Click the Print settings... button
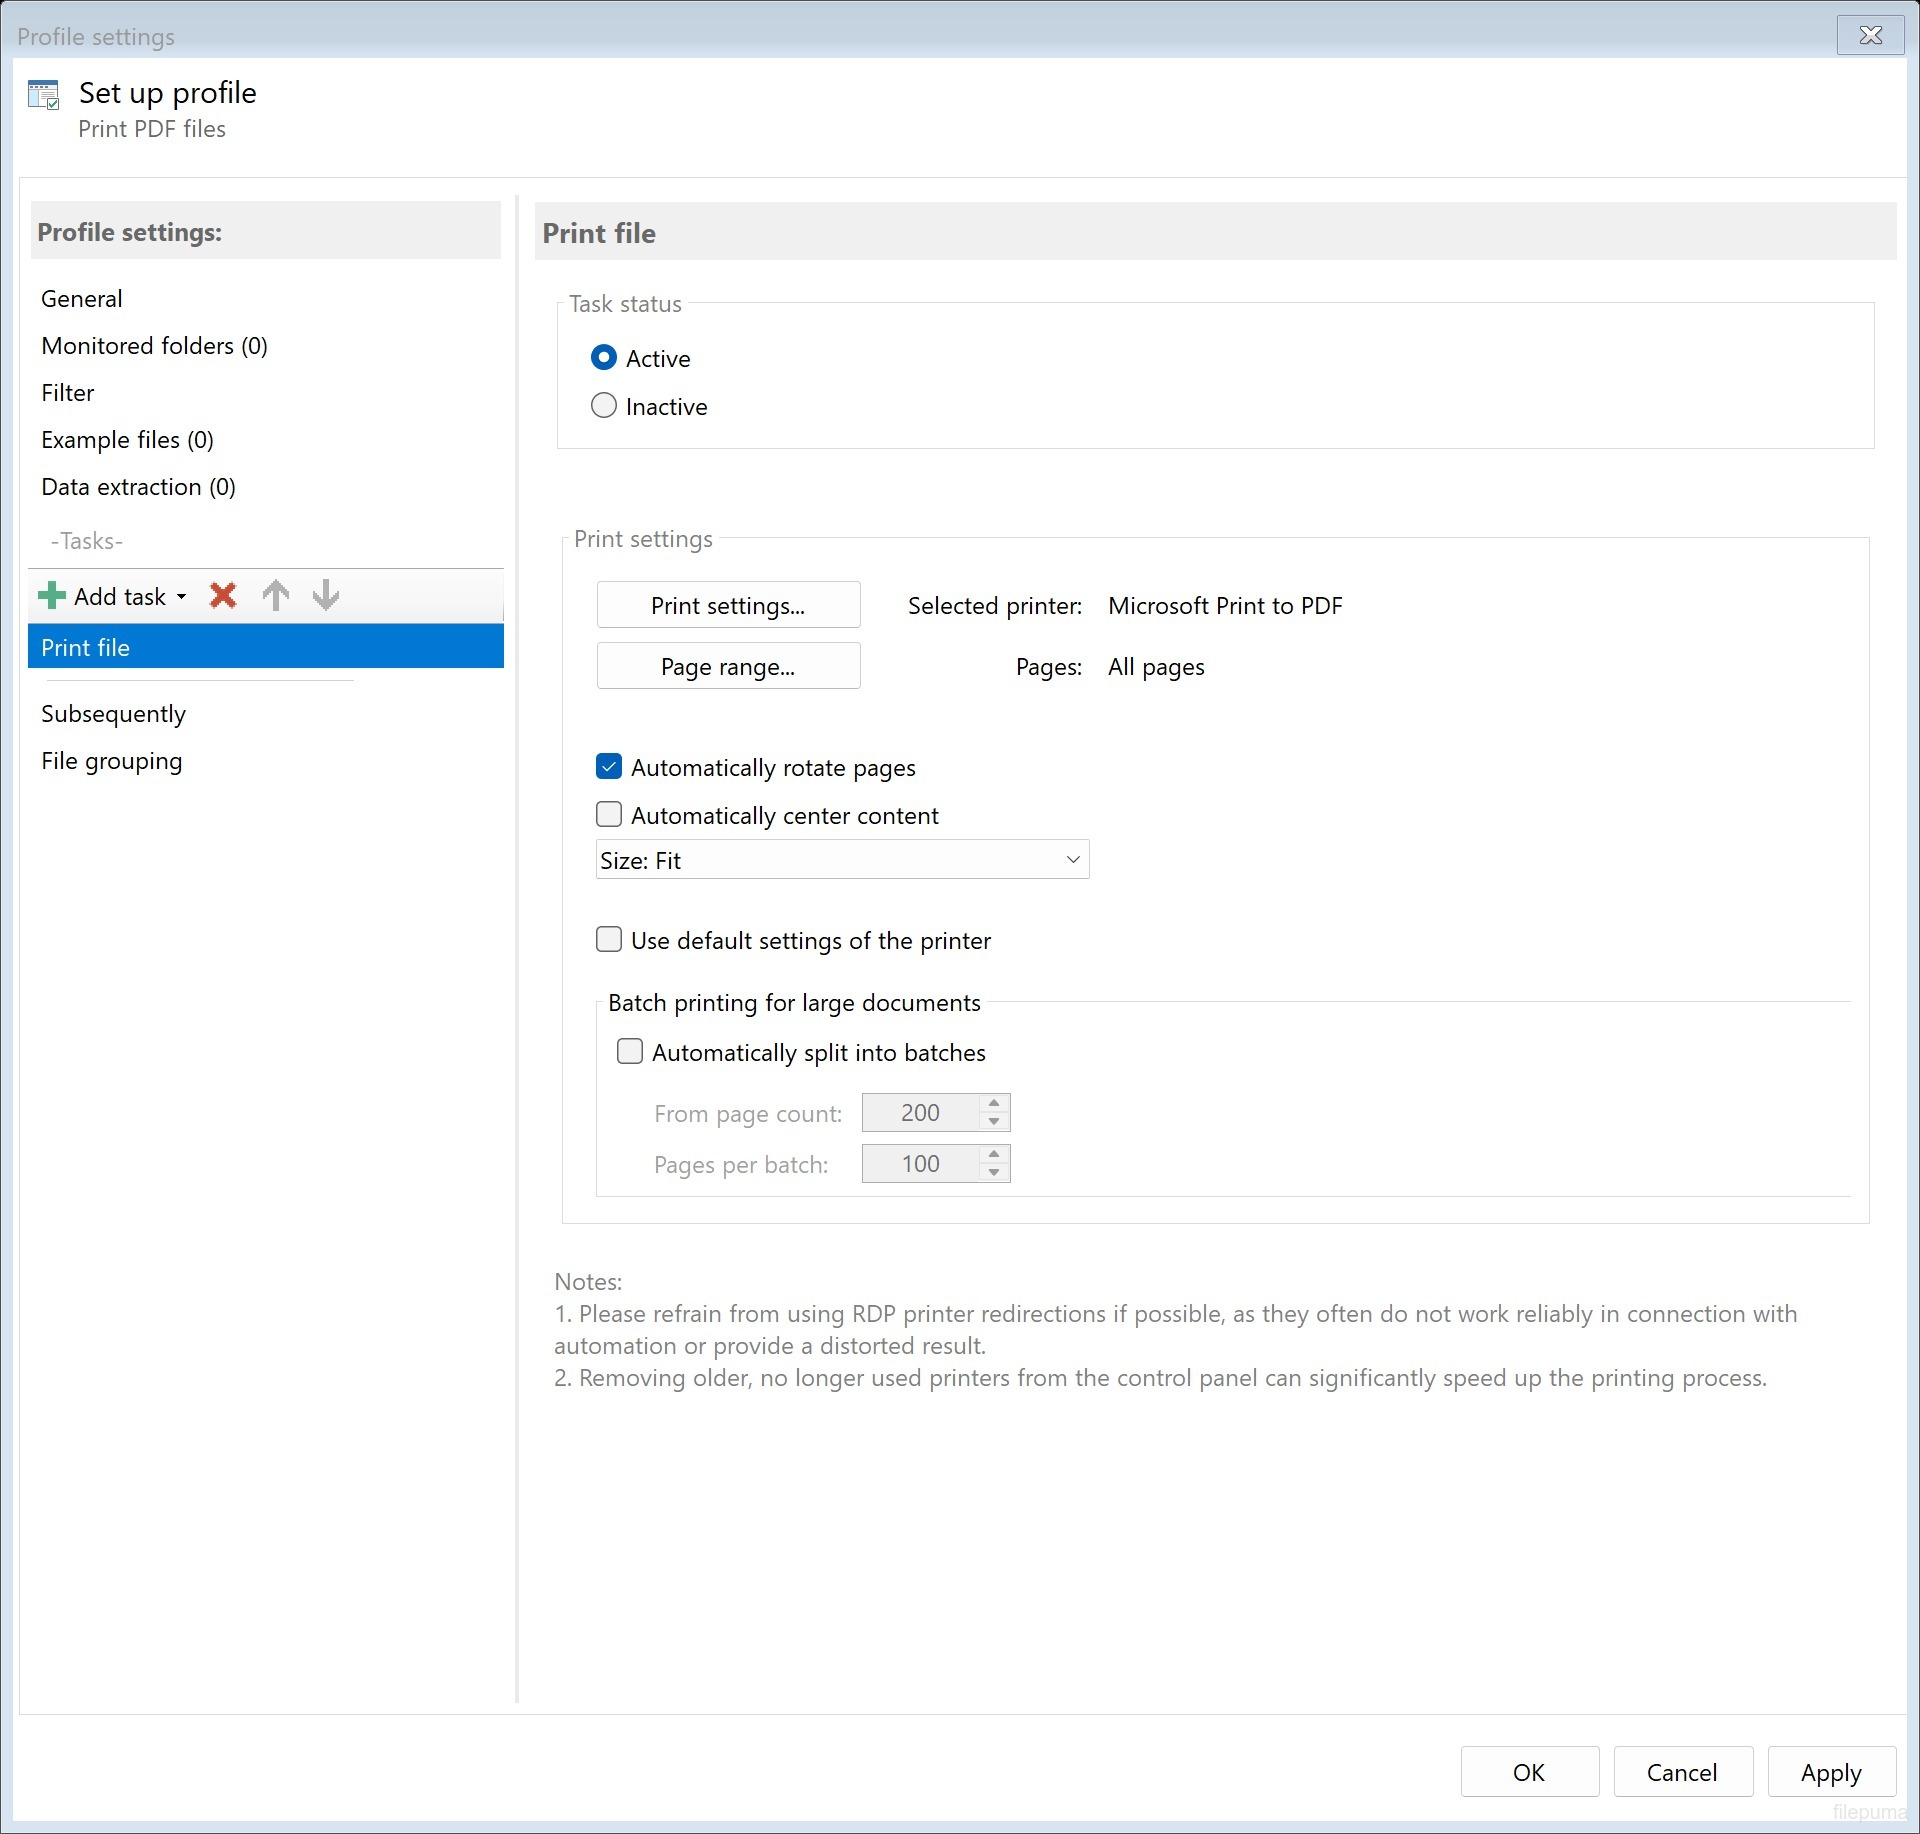1920x1834 pixels. tap(728, 605)
